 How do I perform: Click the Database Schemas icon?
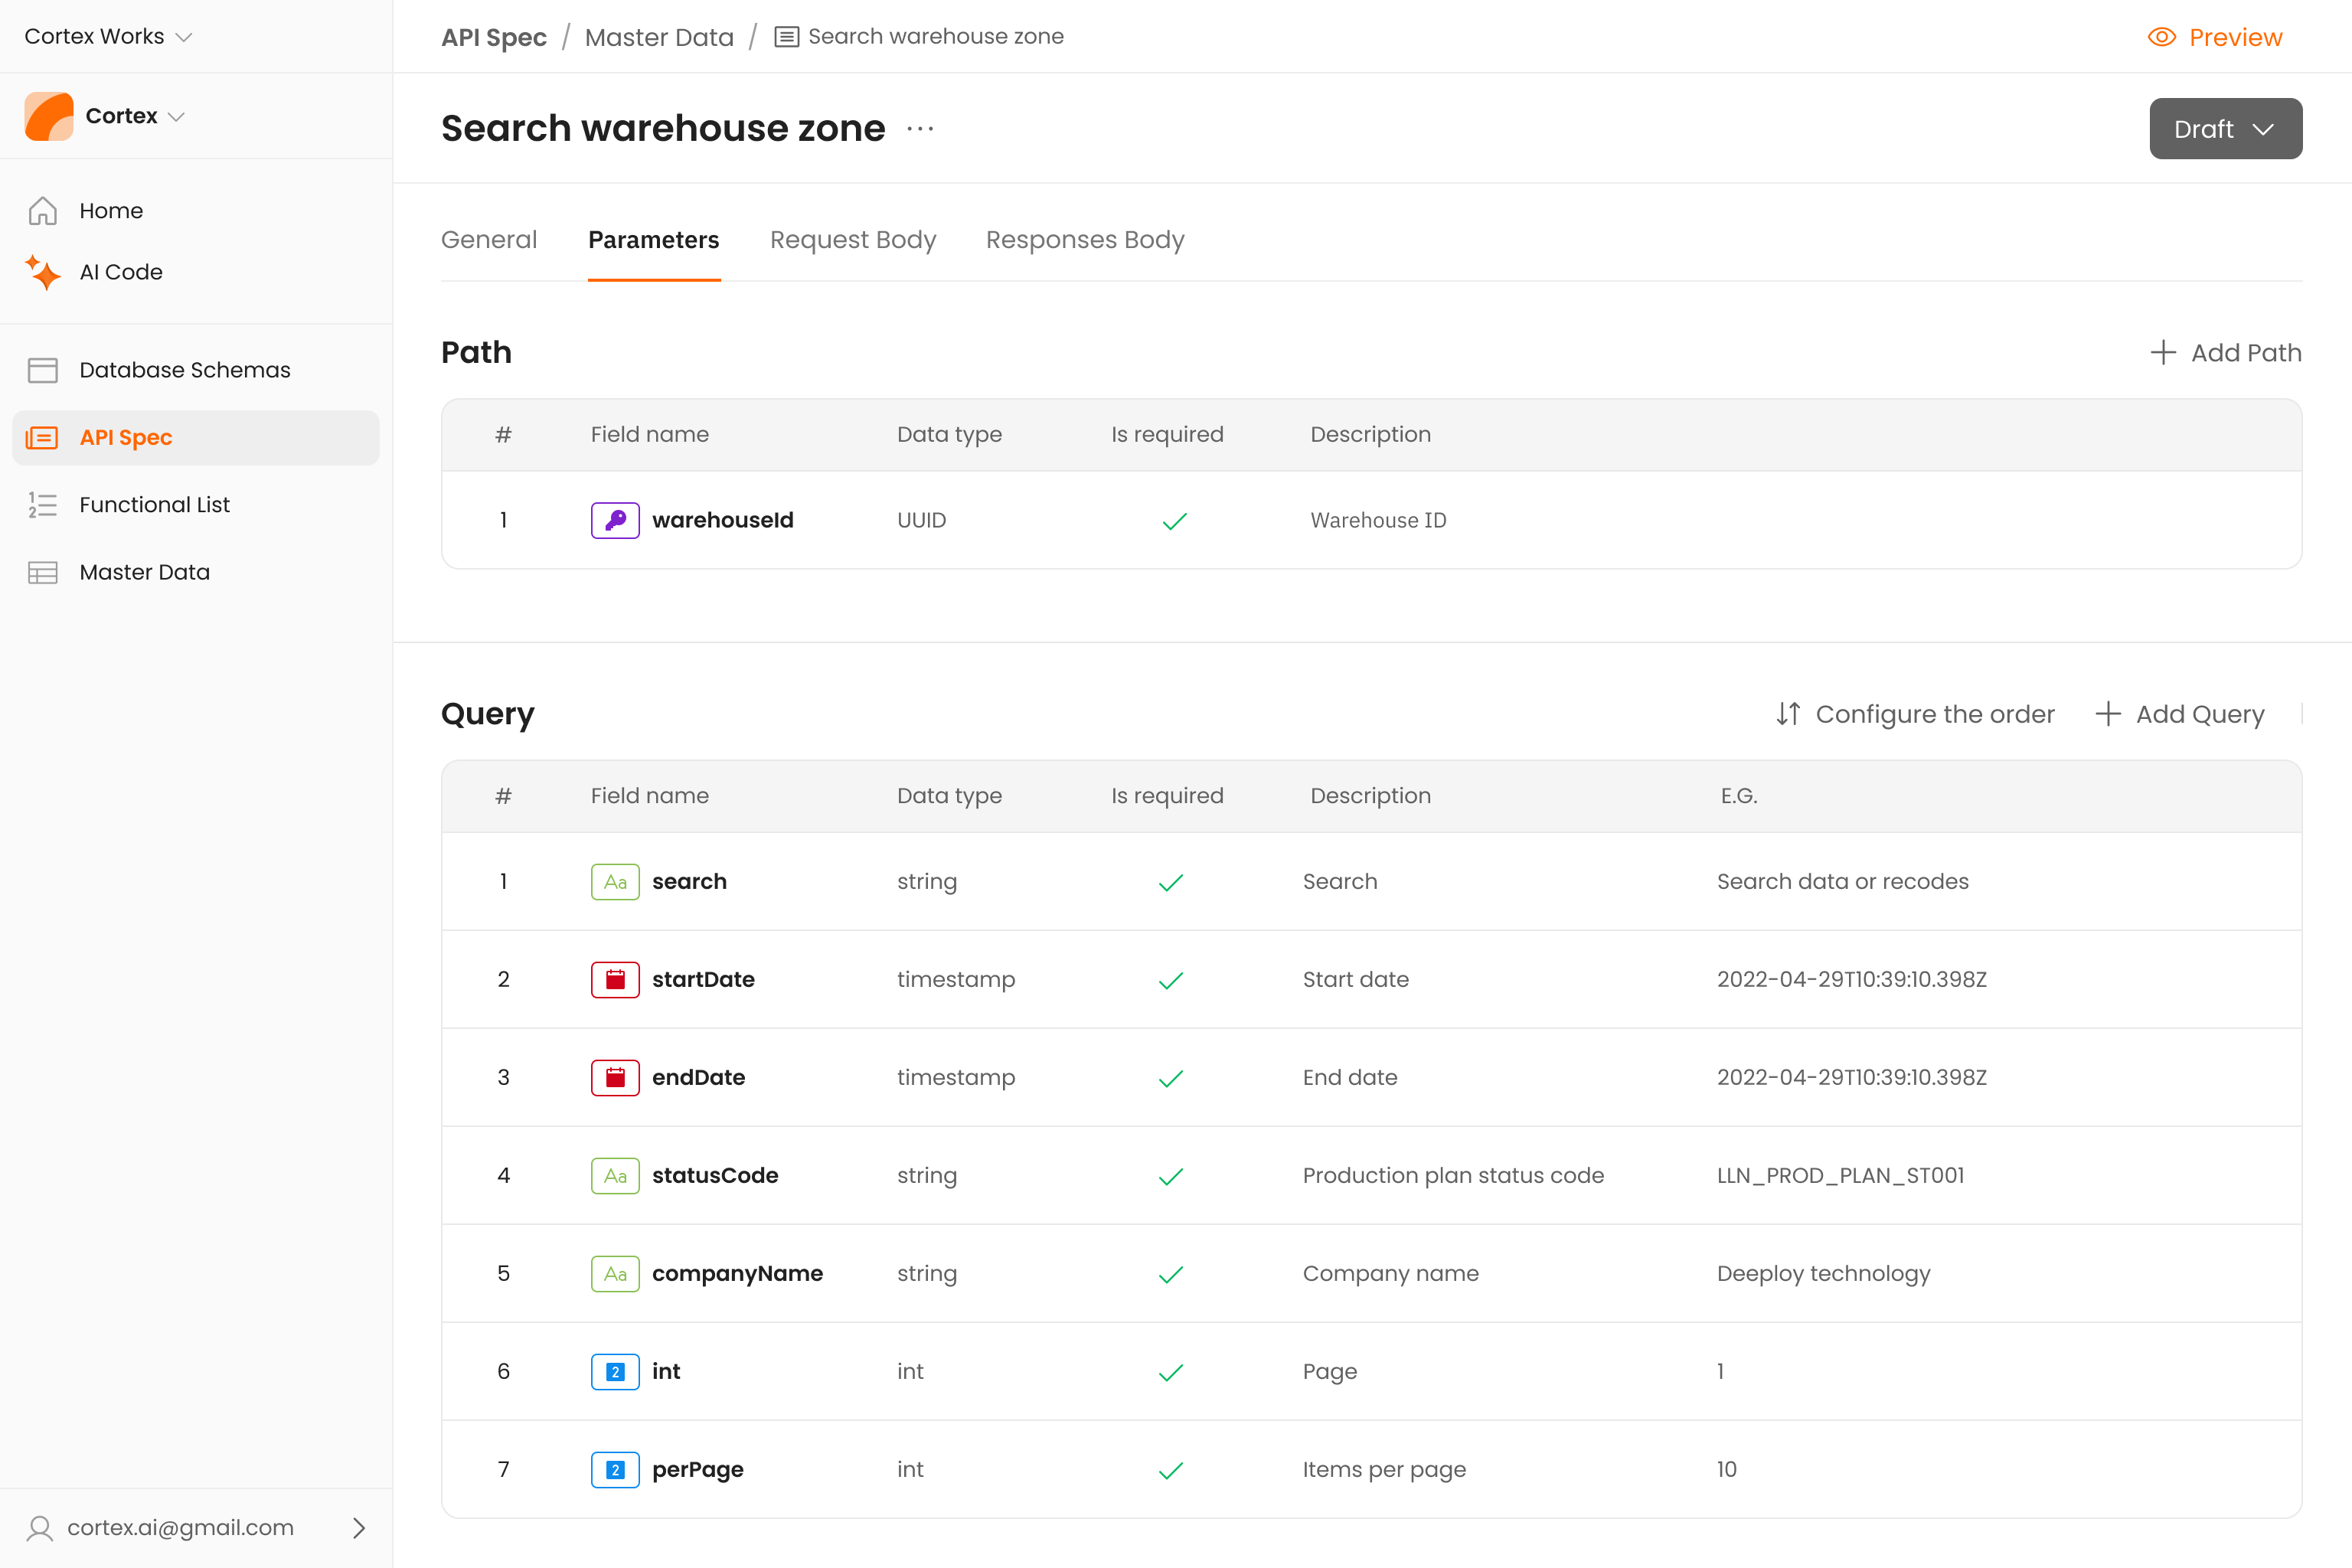tap(42, 370)
